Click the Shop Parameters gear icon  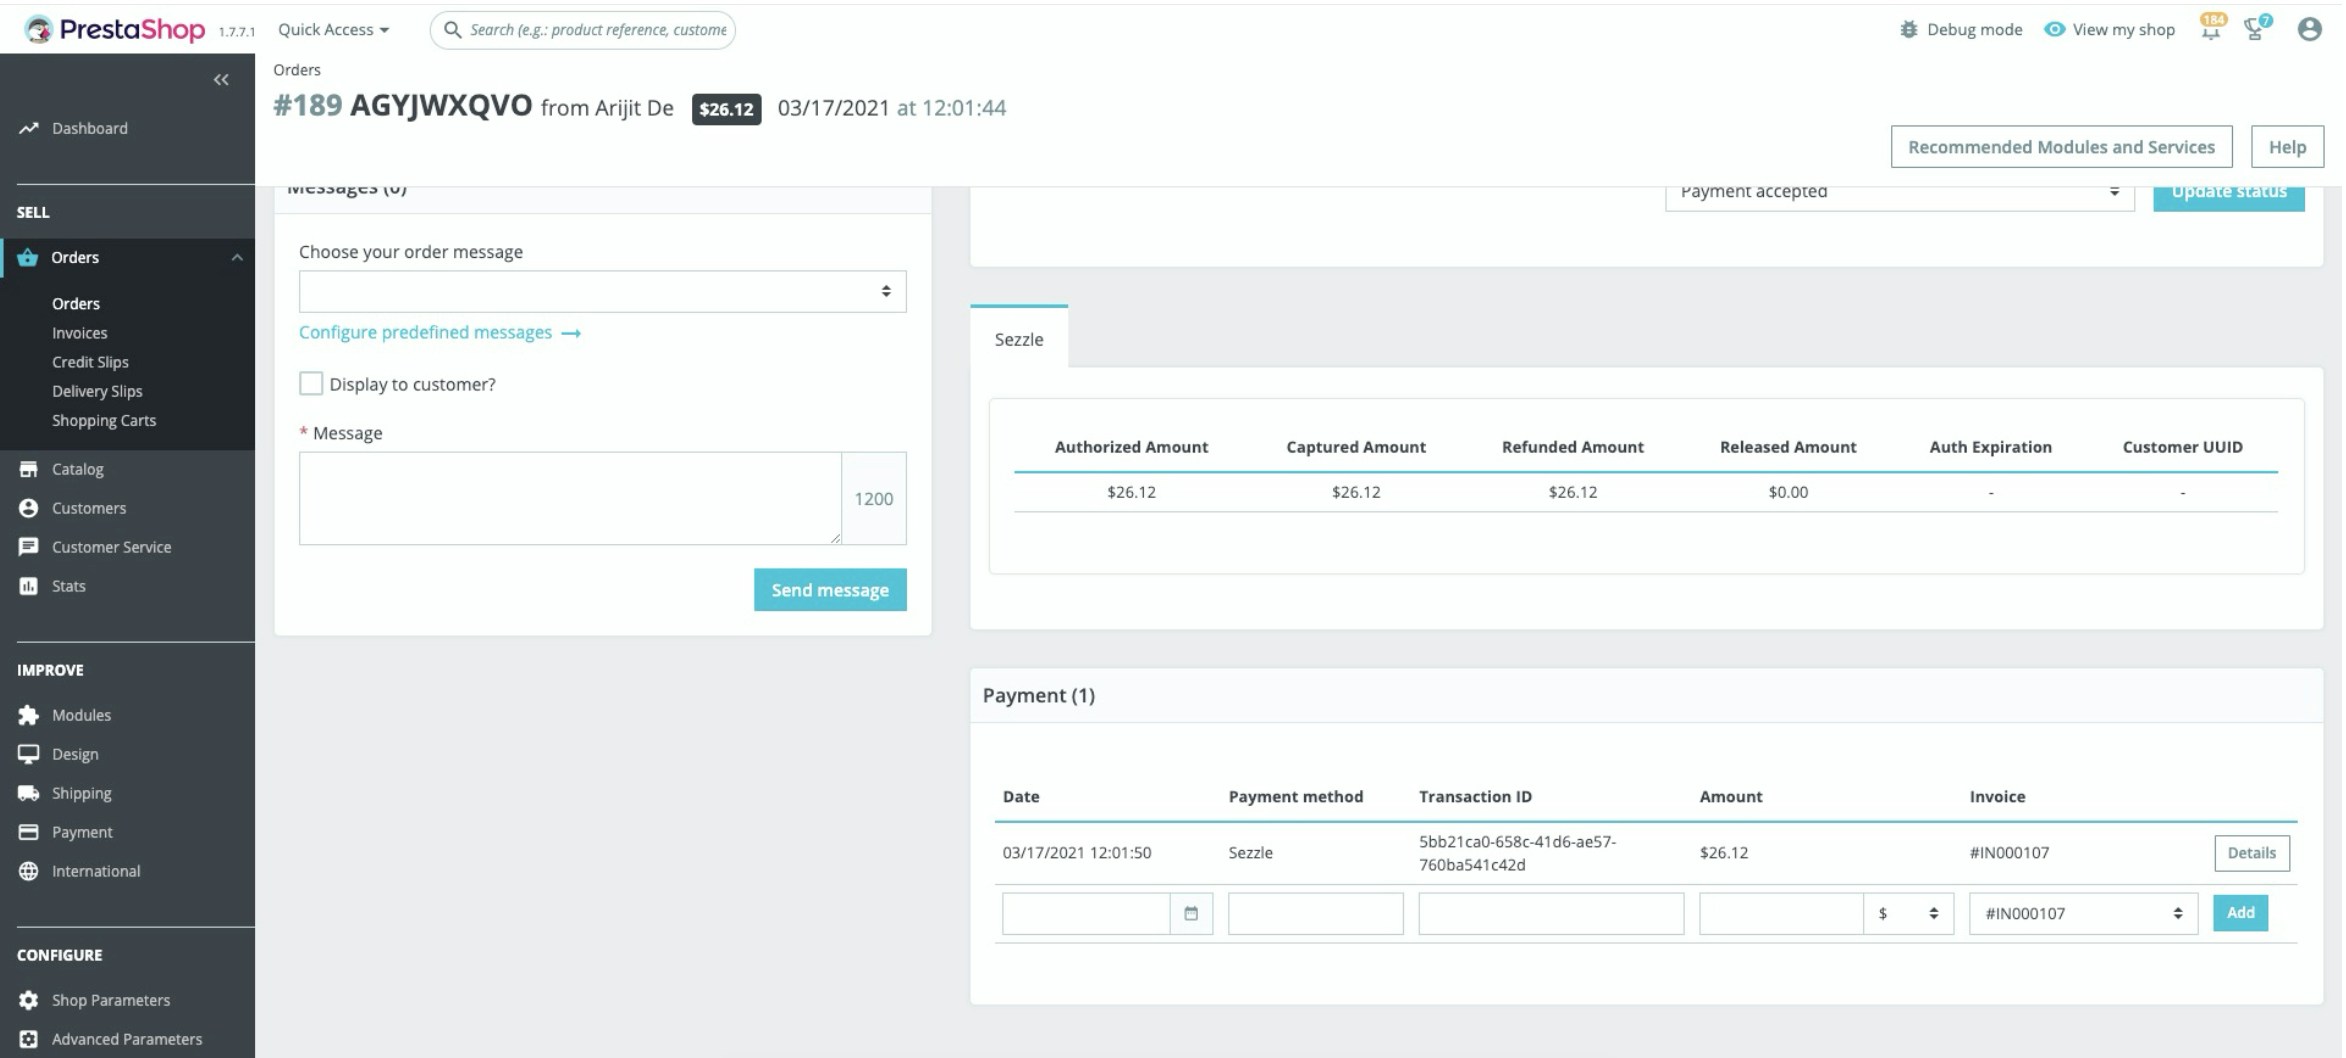[29, 1000]
